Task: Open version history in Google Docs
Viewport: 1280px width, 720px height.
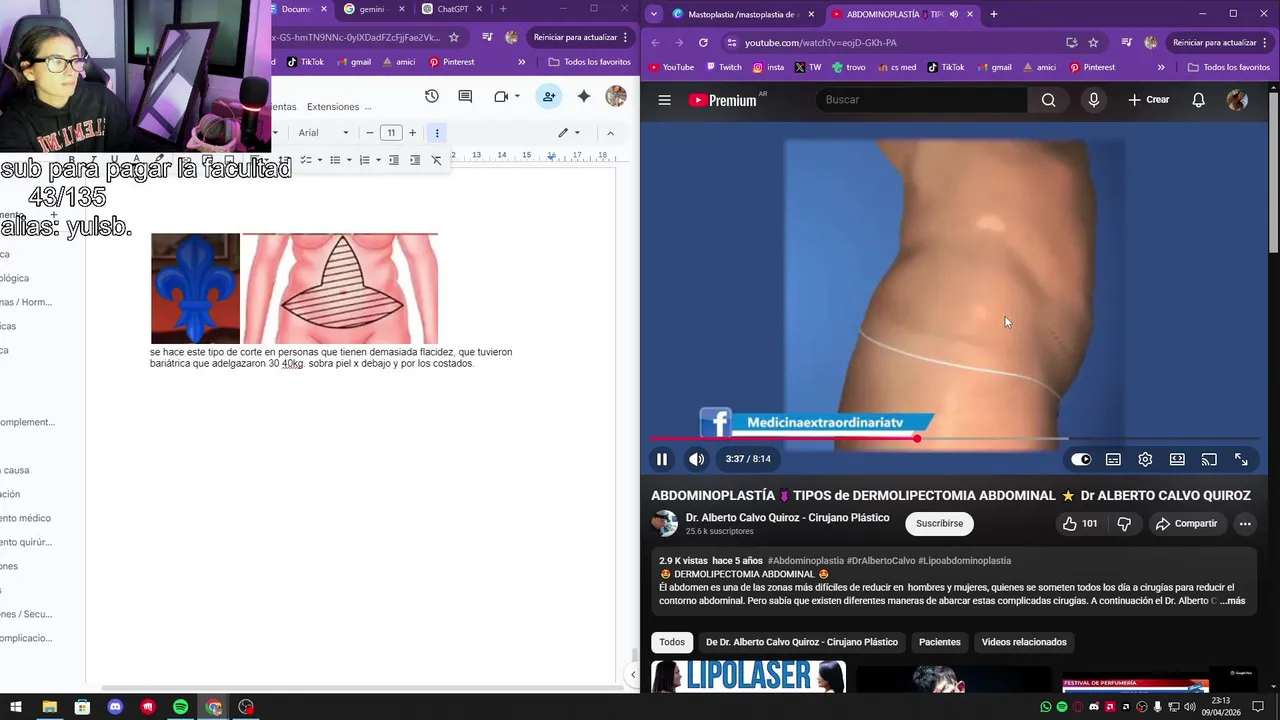Action: (431, 96)
